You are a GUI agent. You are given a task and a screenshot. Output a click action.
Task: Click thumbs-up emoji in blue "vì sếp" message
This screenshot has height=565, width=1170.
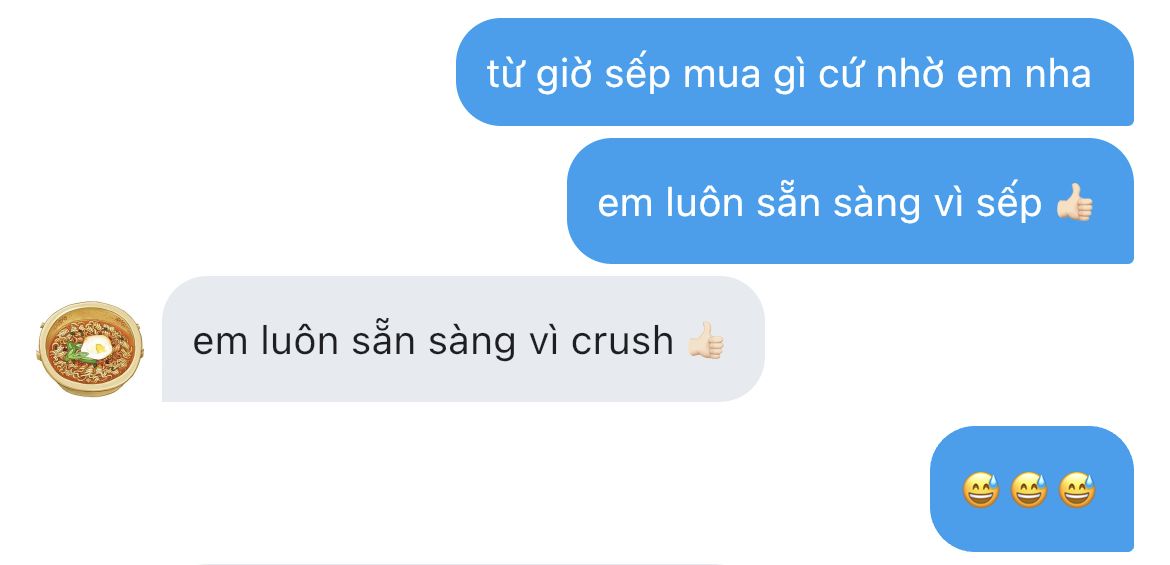click(1074, 202)
